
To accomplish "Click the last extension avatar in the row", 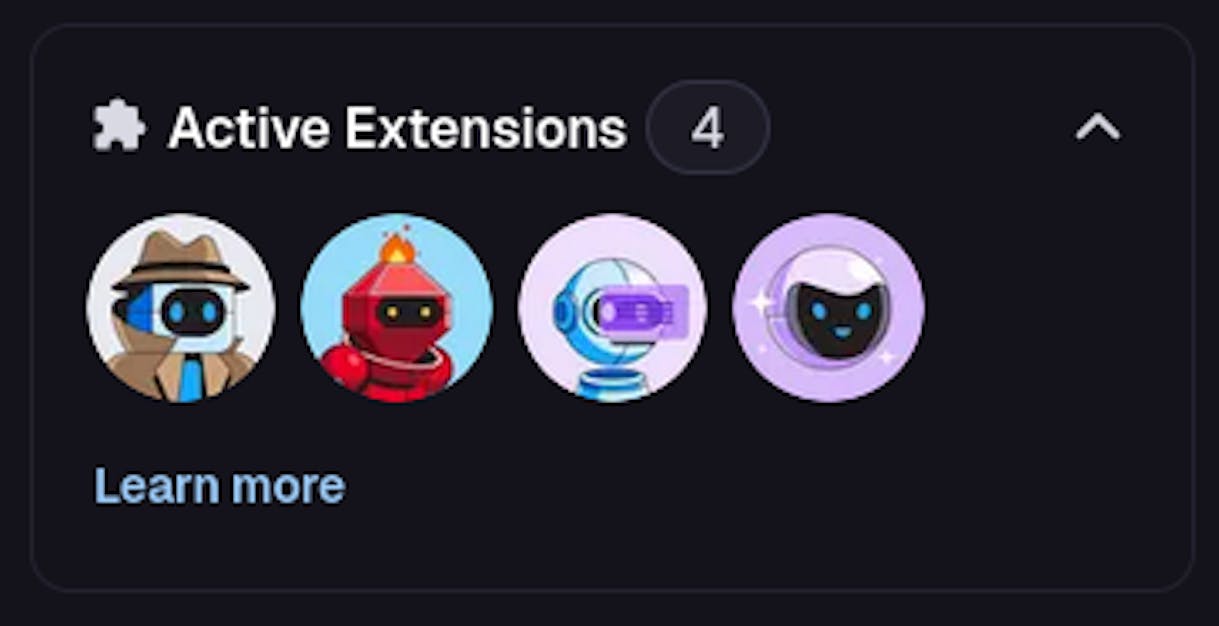I will pyautogui.click(x=828, y=308).
